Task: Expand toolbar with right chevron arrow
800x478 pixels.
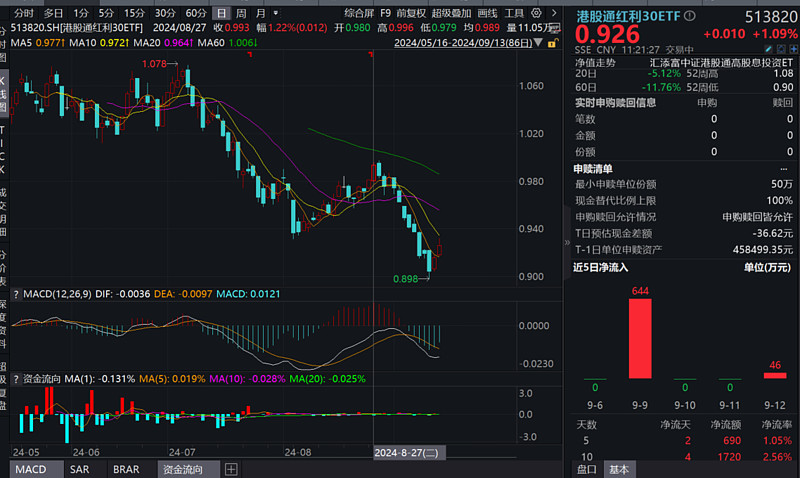Action: [x=554, y=13]
